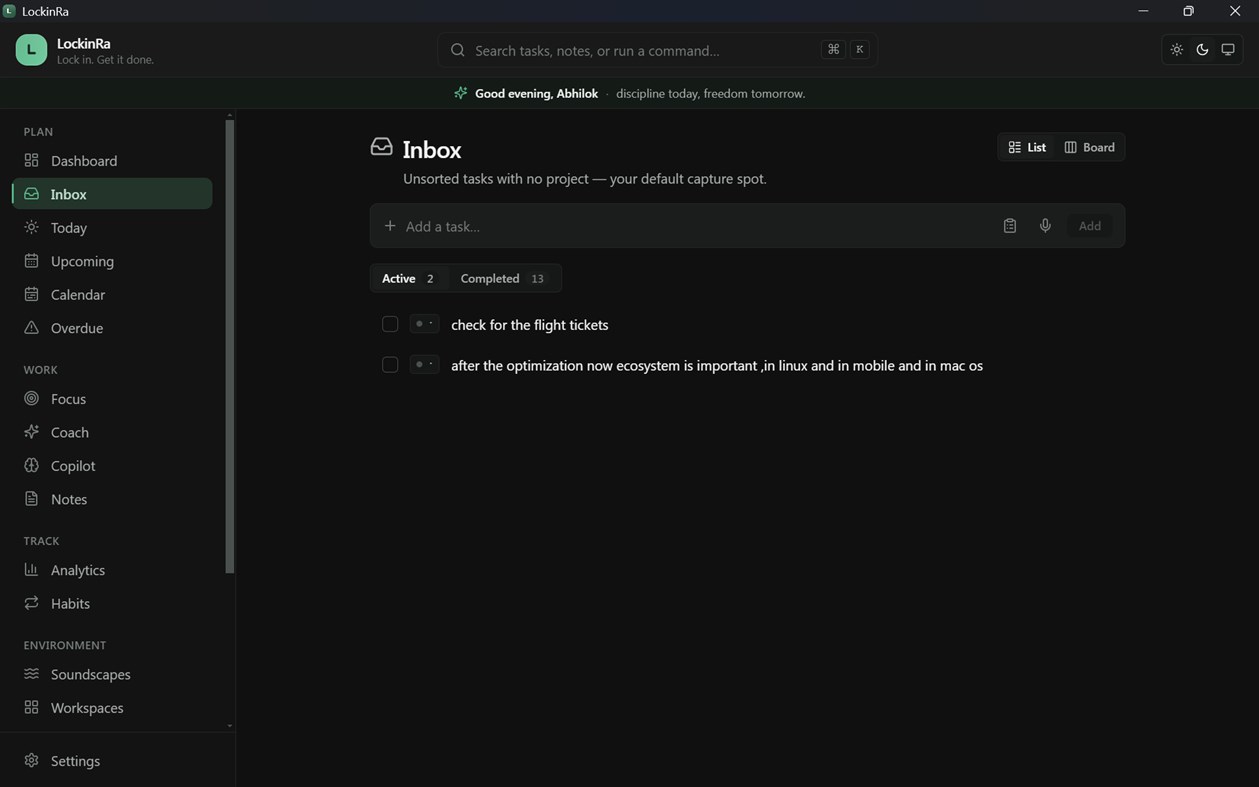Open Workspaces from the sidebar
The width and height of the screenshot is (1259, 787).
(112, 707)
